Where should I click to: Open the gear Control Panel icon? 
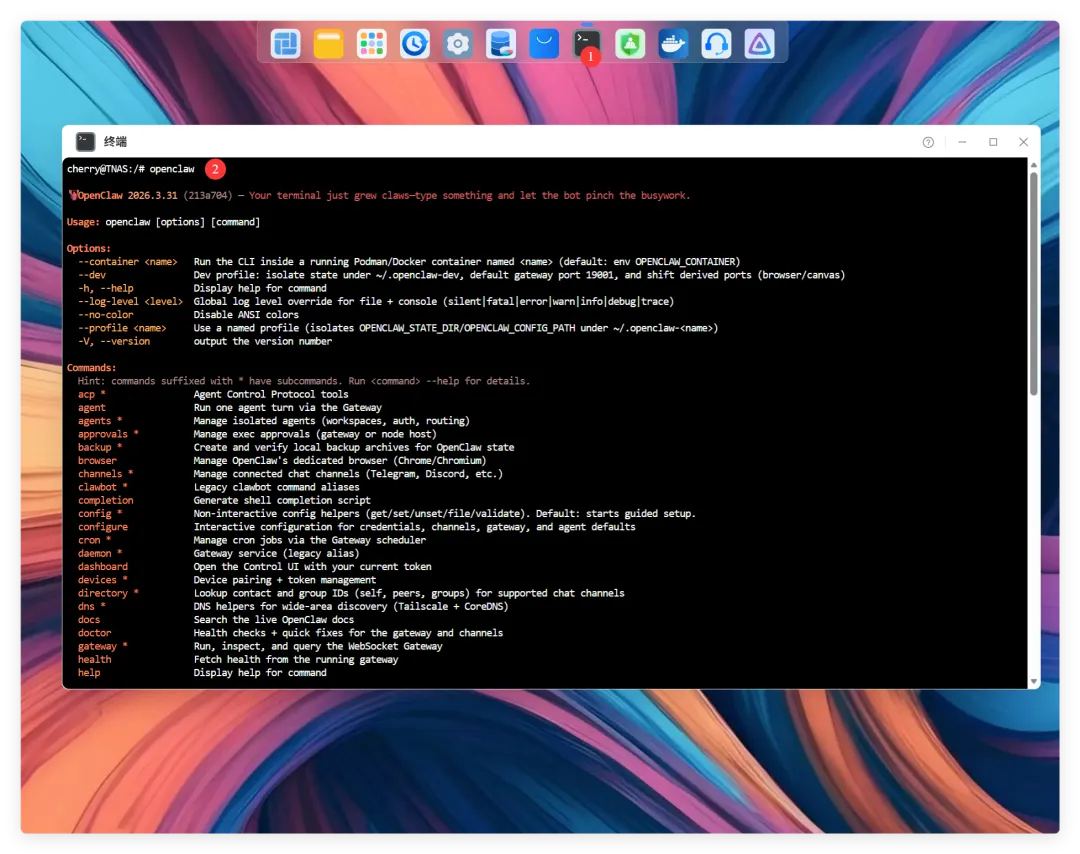click(457, 44)
